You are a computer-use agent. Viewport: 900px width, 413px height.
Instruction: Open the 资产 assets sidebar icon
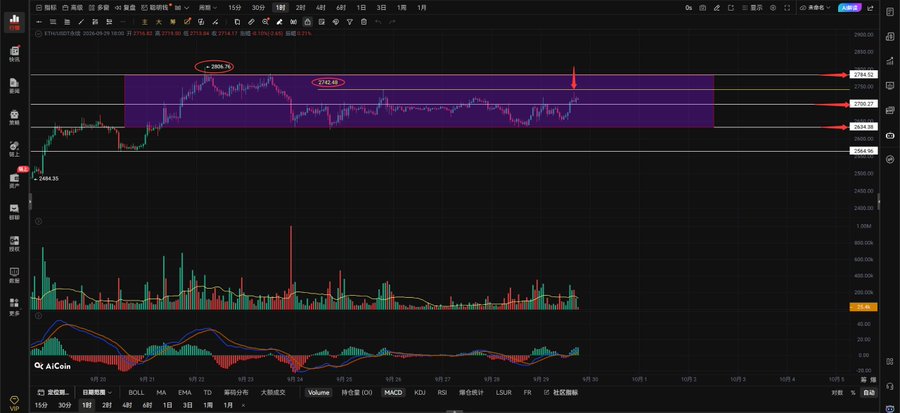click(14, 181)
